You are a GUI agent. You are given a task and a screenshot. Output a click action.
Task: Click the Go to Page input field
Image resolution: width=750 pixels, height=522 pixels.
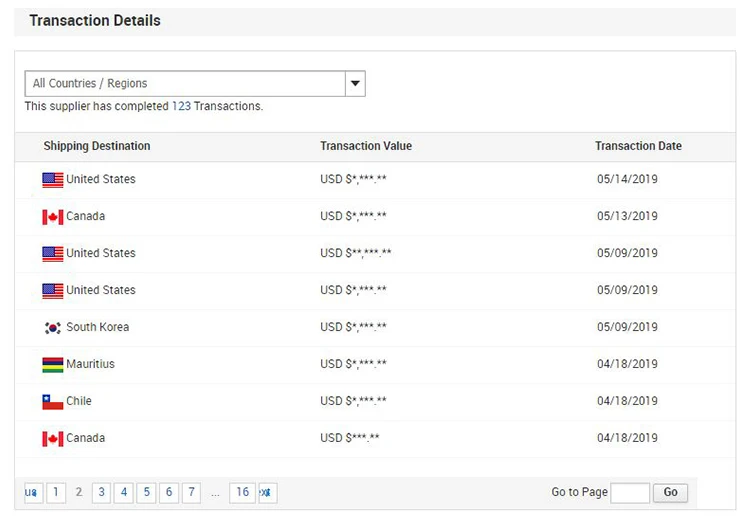click(630, 492)
